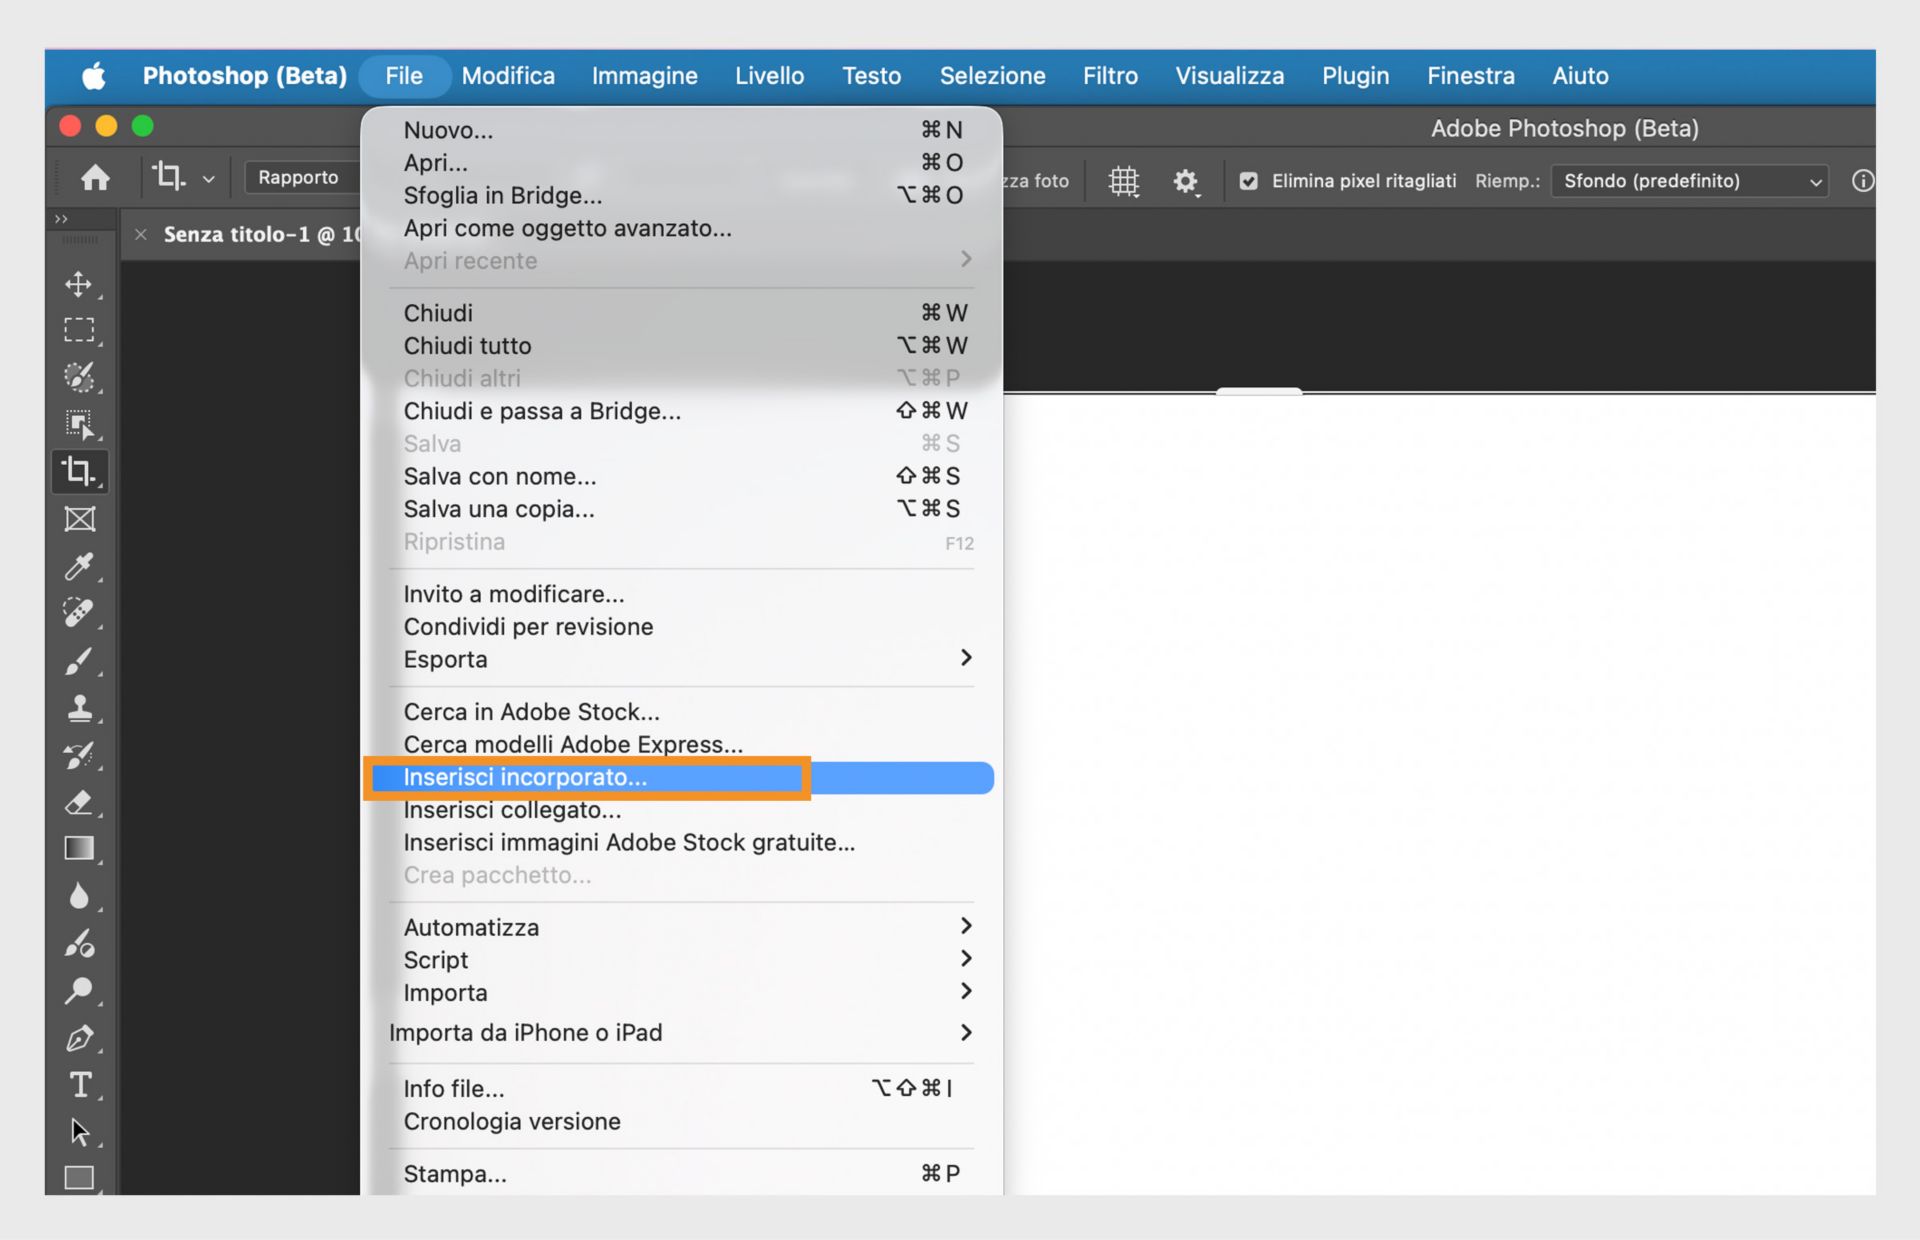Select the Eyedropper tool
This screenshot has width=1920, height=1240.
click(80, 565)
